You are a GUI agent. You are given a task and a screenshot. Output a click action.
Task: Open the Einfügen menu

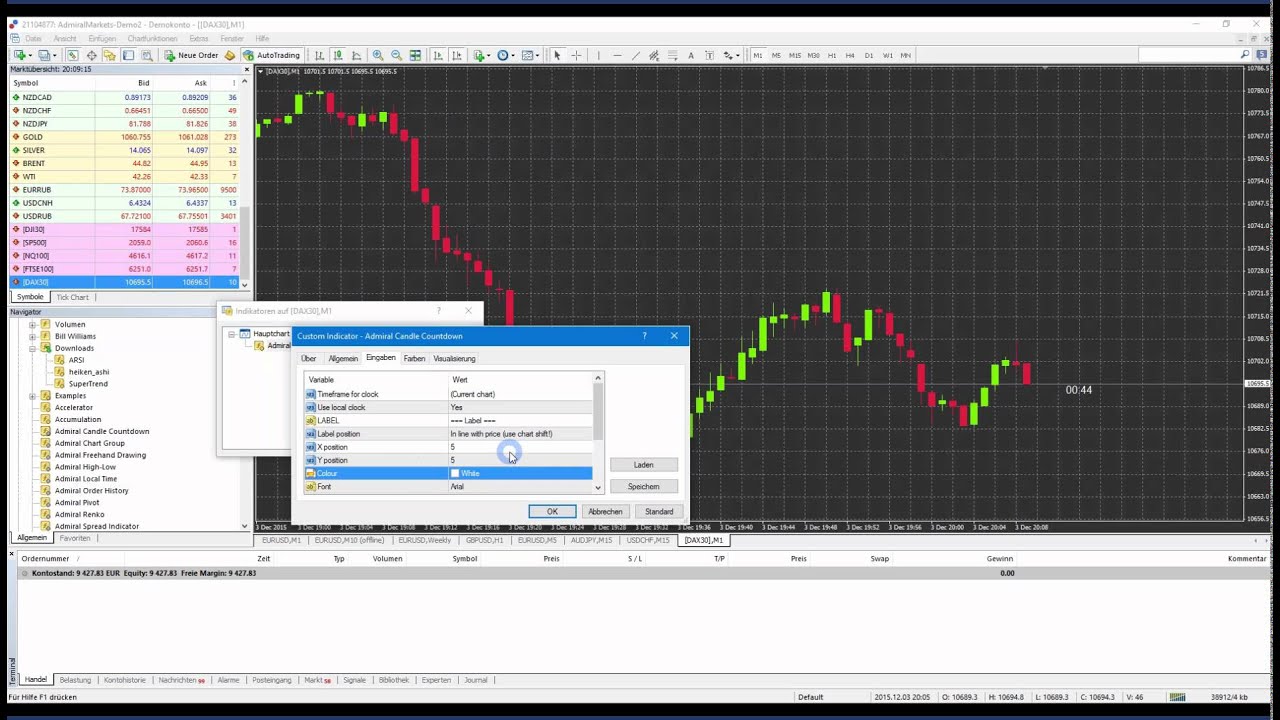pyautogui.click(x=102, y=39)
